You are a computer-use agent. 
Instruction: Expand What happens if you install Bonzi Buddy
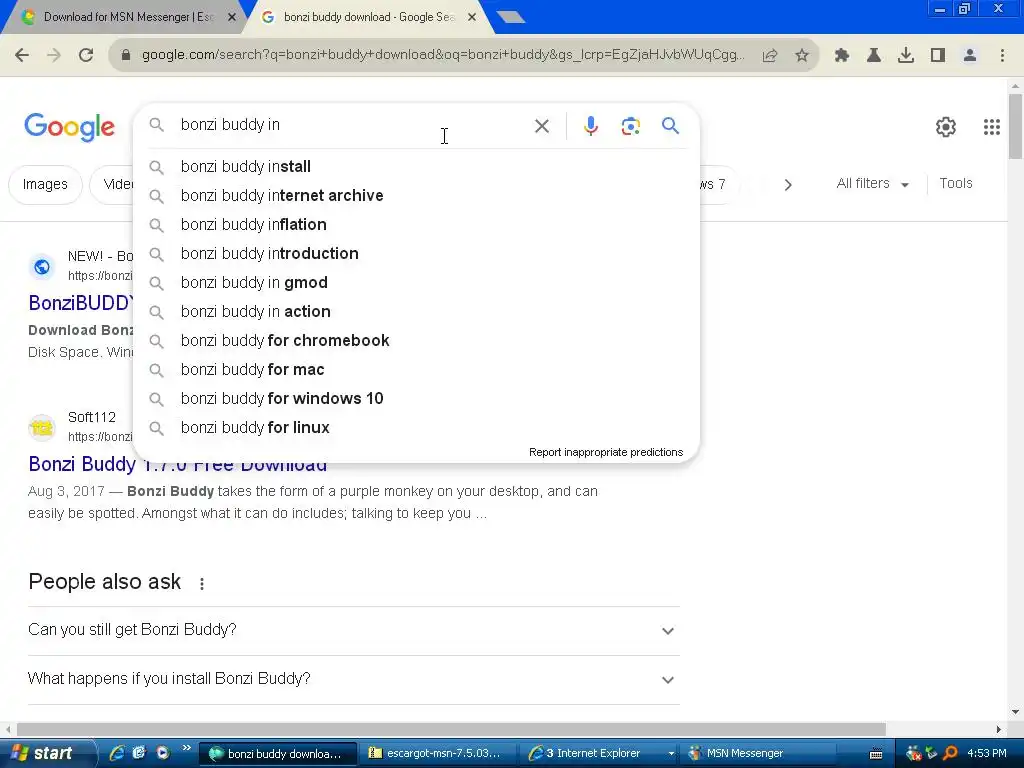coord(353,679)
